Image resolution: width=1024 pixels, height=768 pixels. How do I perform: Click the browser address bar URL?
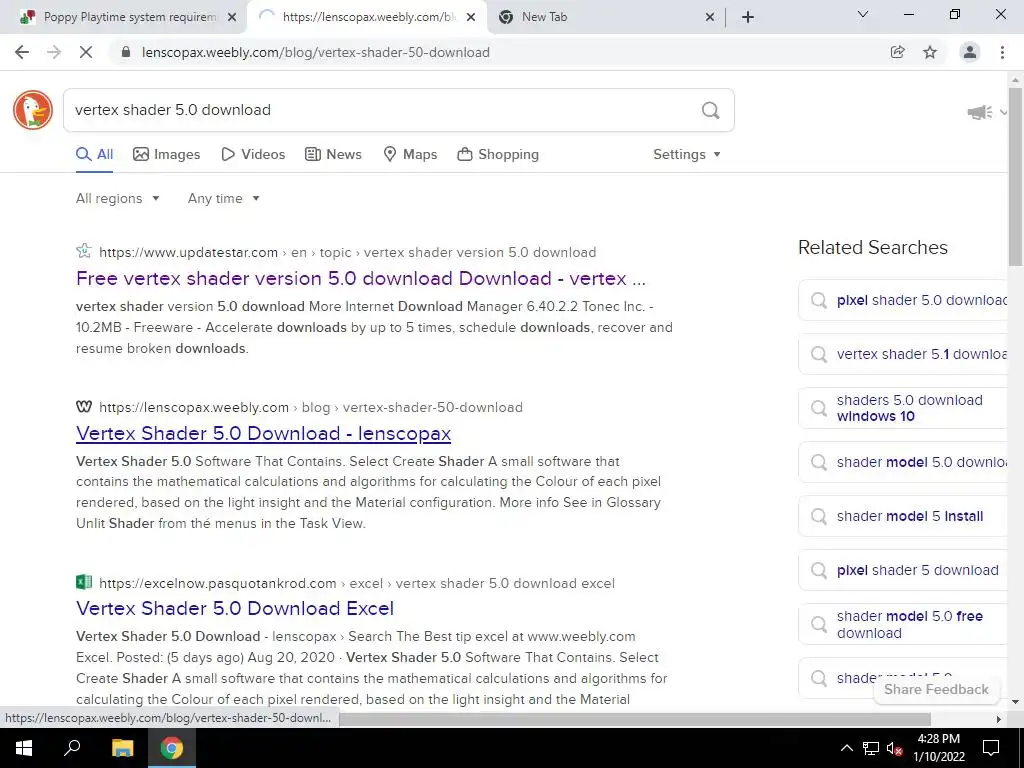click(315, 52)
